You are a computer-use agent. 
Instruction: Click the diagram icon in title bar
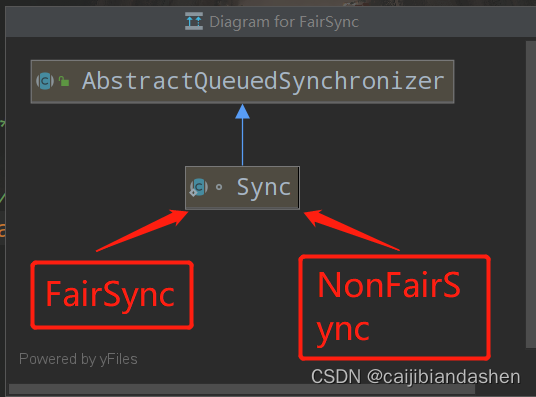pos(194,21)
